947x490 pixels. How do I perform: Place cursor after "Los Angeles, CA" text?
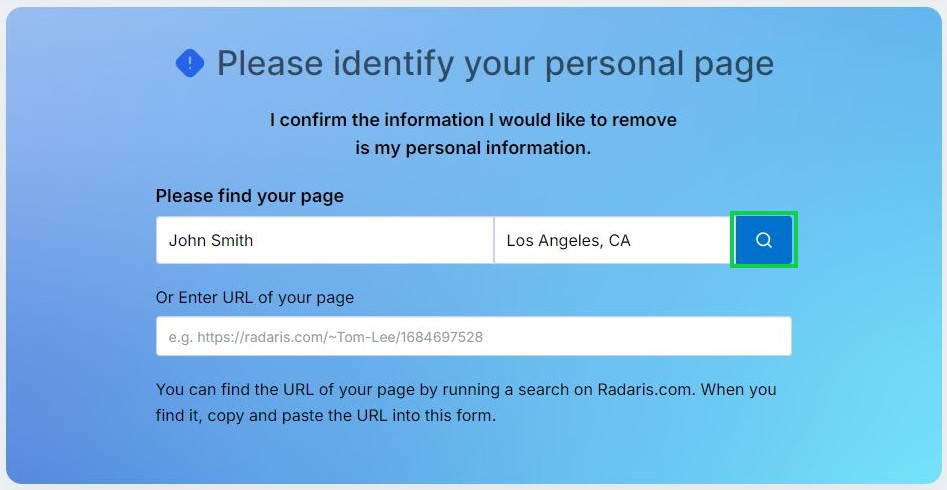[634, 240]
